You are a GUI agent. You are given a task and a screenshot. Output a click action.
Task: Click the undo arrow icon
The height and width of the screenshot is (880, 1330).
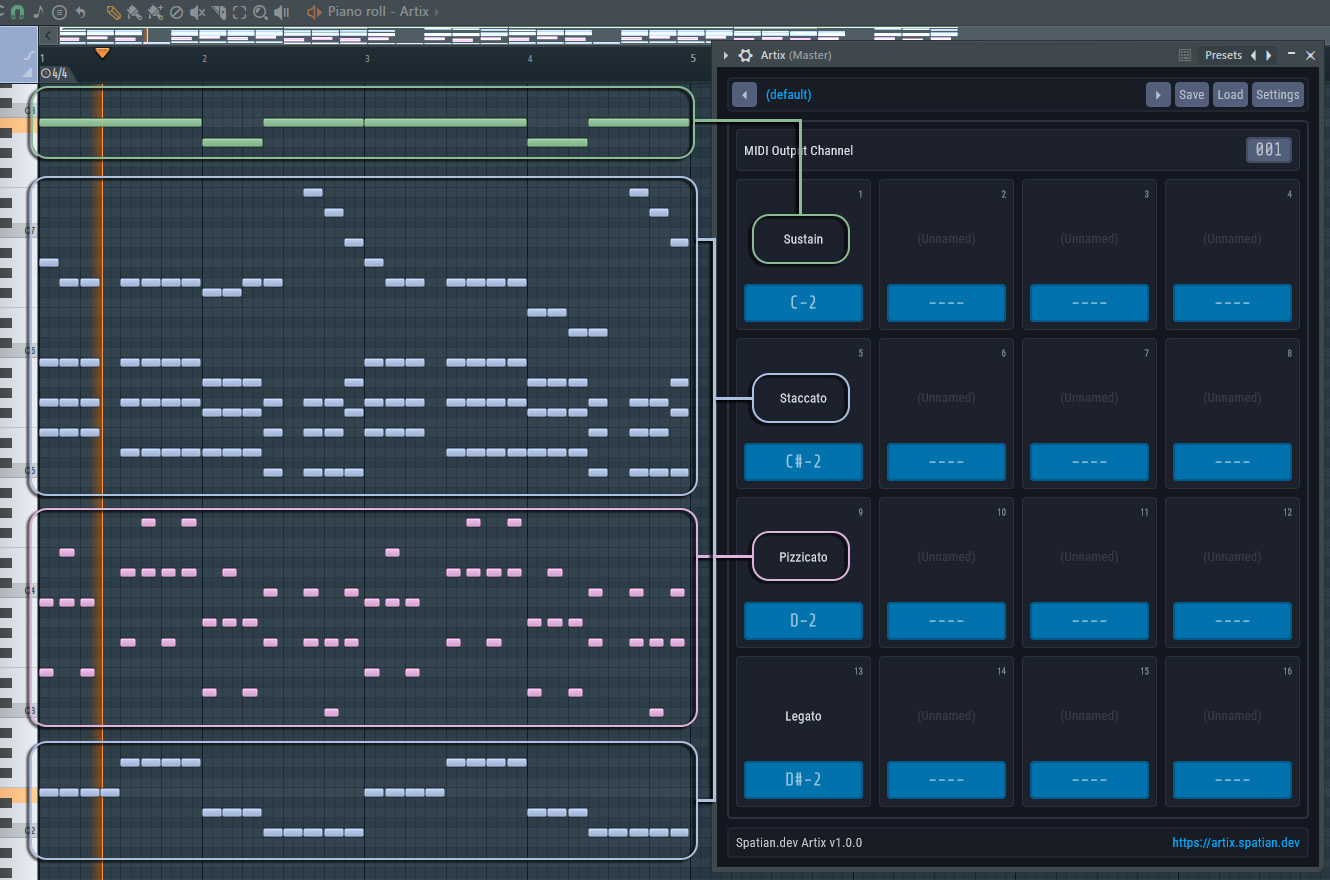pyautogui.click(x=80, y=12)
